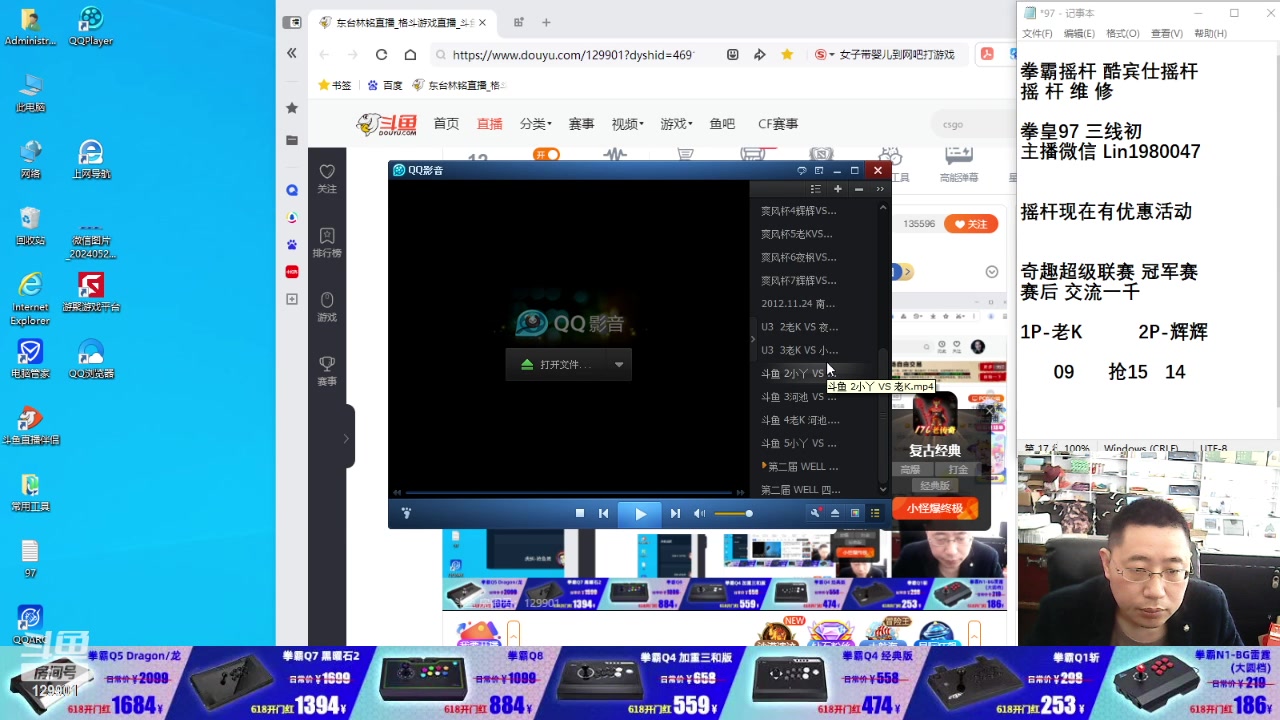Adjust the QQ影音 volume slider
Viewport: 1280px width, 720px height.
[733, 513]
